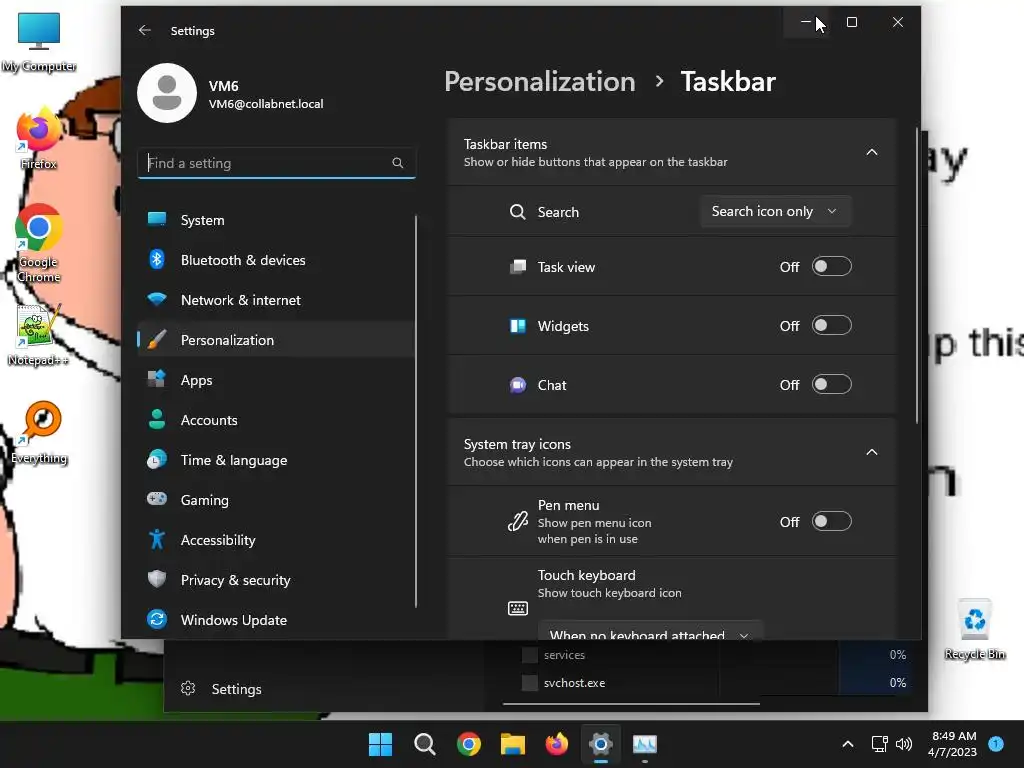Open Bluetooth & devices settings
Viewport: 1024px width, 768px height.
coord(276,260)
